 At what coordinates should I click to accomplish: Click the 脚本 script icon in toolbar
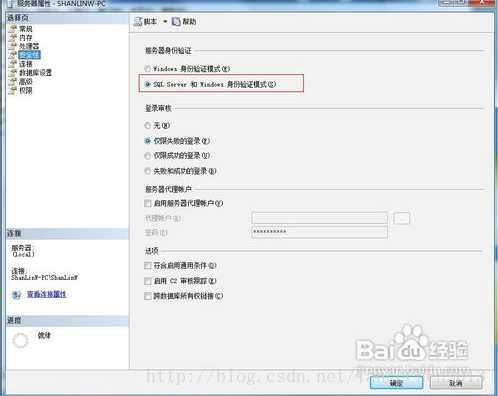coord(138,22)
